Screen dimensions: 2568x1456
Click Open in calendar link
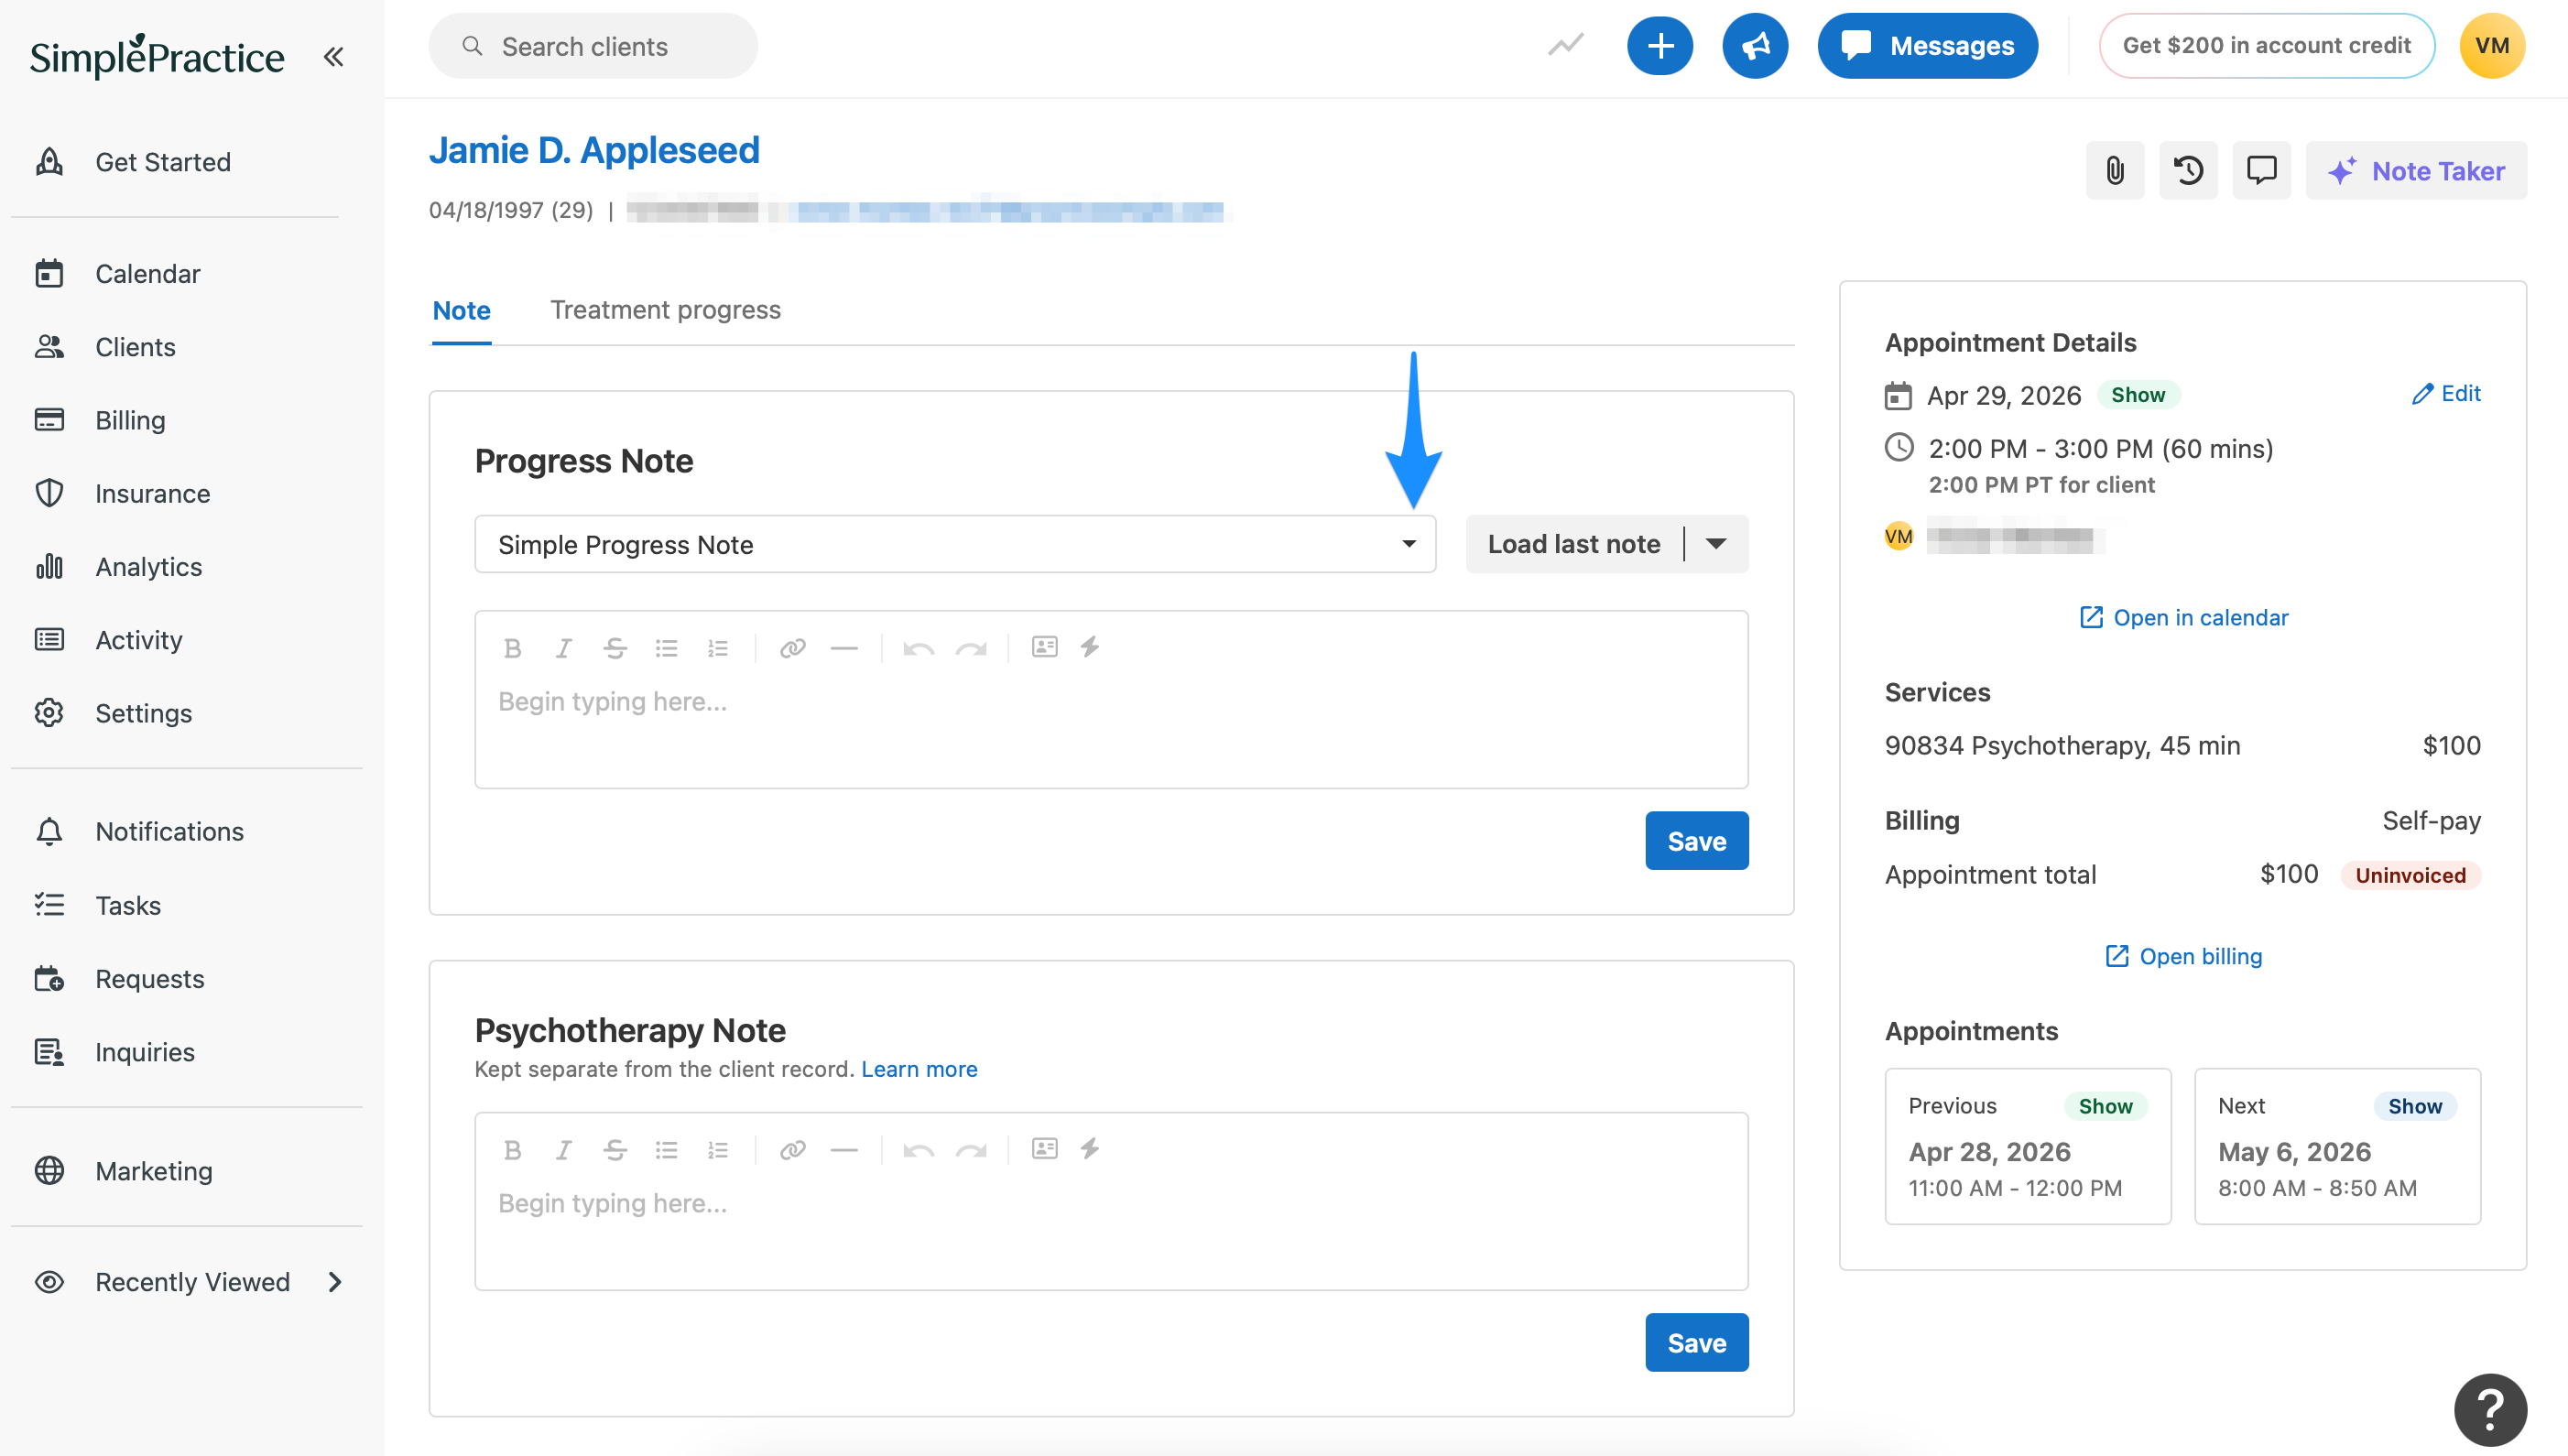pos(2184,617)
